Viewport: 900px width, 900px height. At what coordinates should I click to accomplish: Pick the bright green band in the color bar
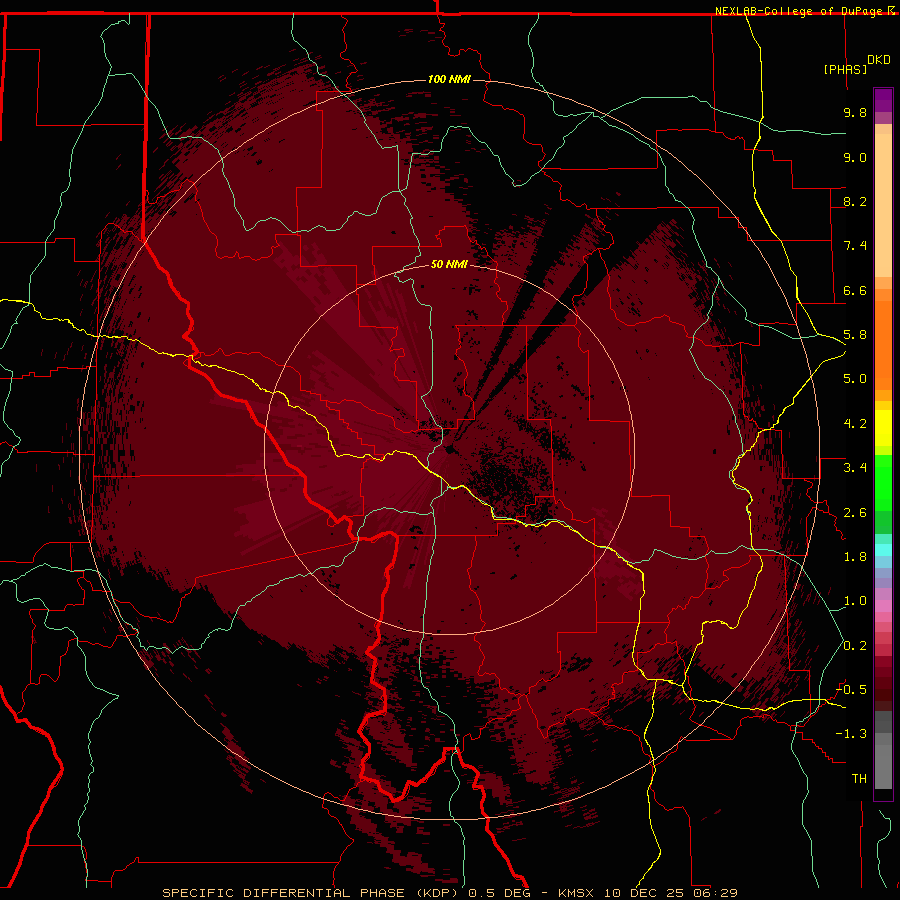[883, 484]
